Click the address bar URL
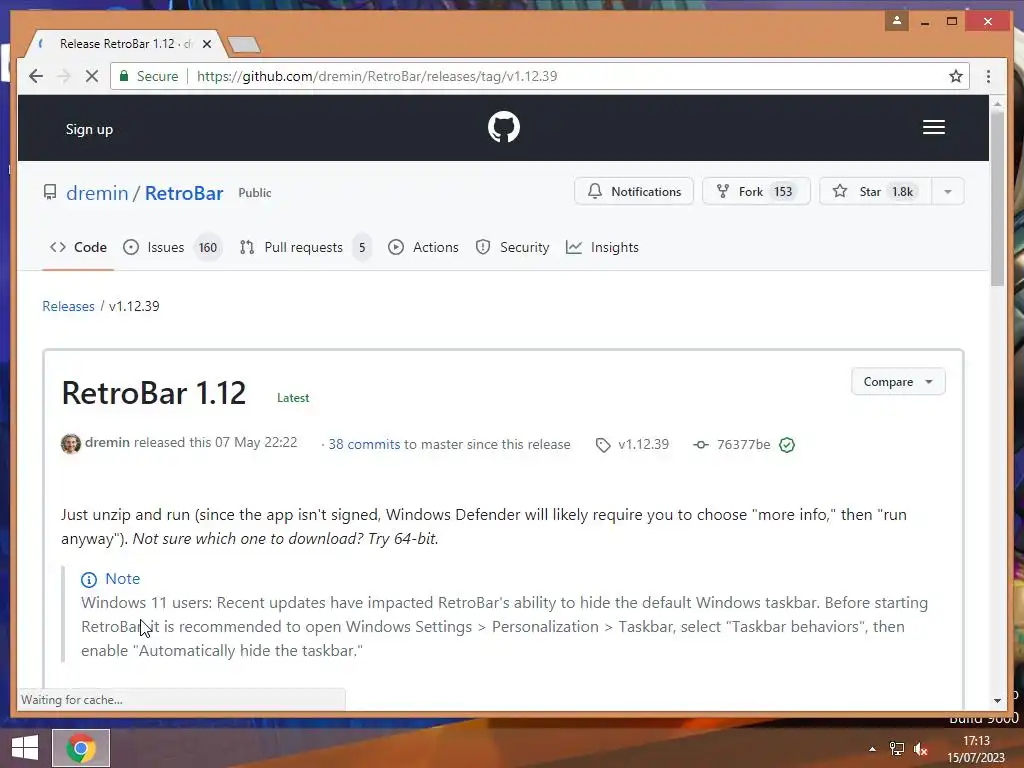This screenshot has height=768, width=1024. pos(377,76)
